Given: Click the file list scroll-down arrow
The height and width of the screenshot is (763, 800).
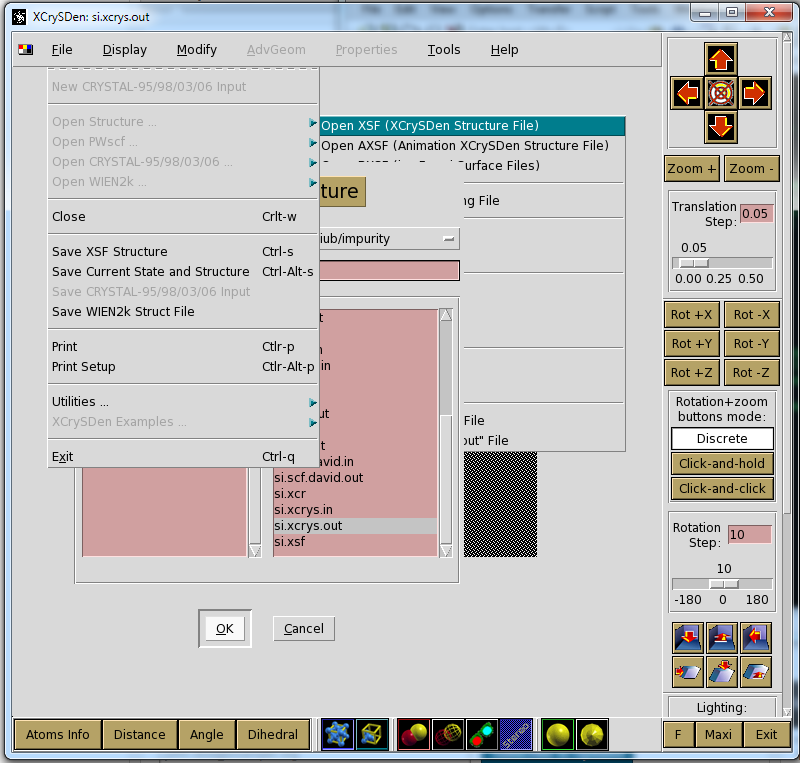Looking at the screenshot, I should tap(446, 551).
